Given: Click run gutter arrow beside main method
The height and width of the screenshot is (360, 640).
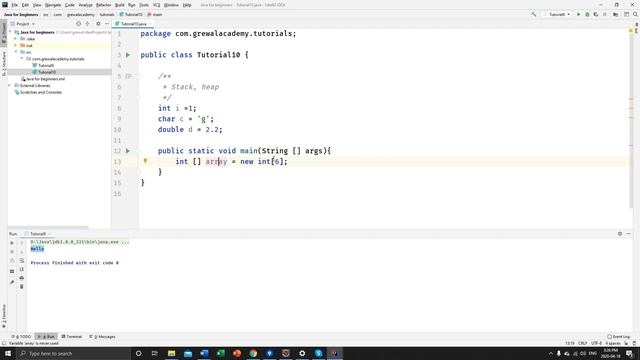Looking at the screenshot, I should click(x=128, y=151).
